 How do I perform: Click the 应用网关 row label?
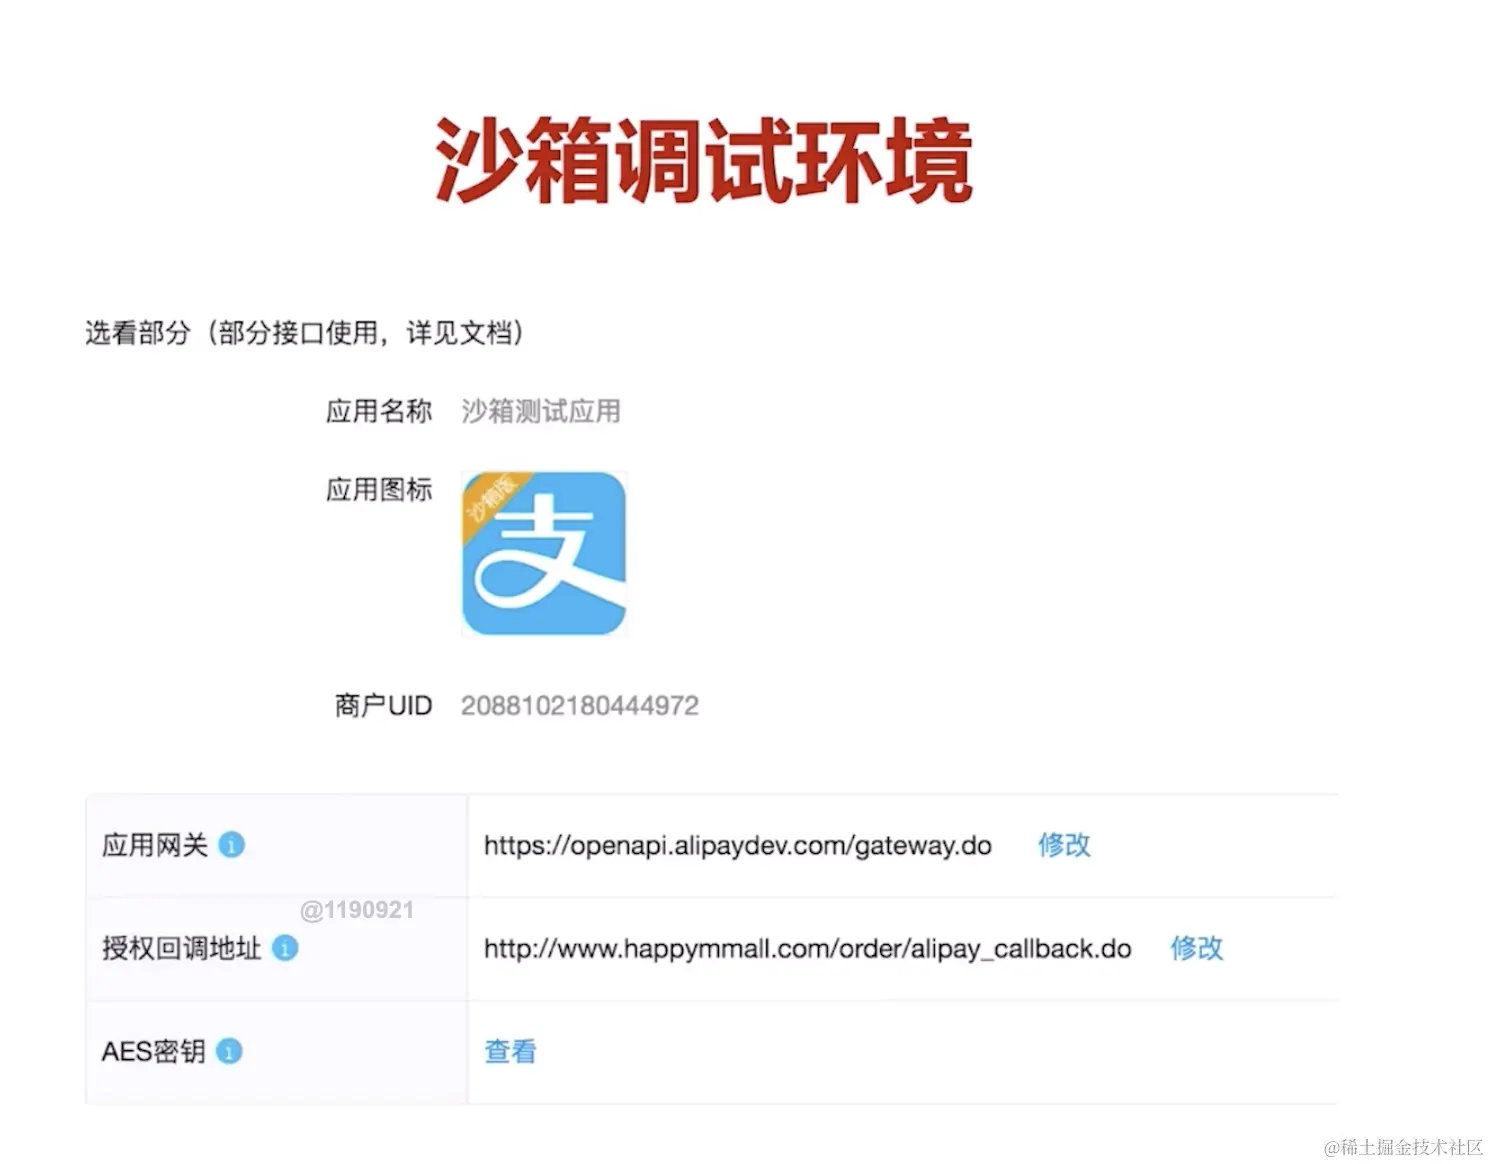pos(155,845)
